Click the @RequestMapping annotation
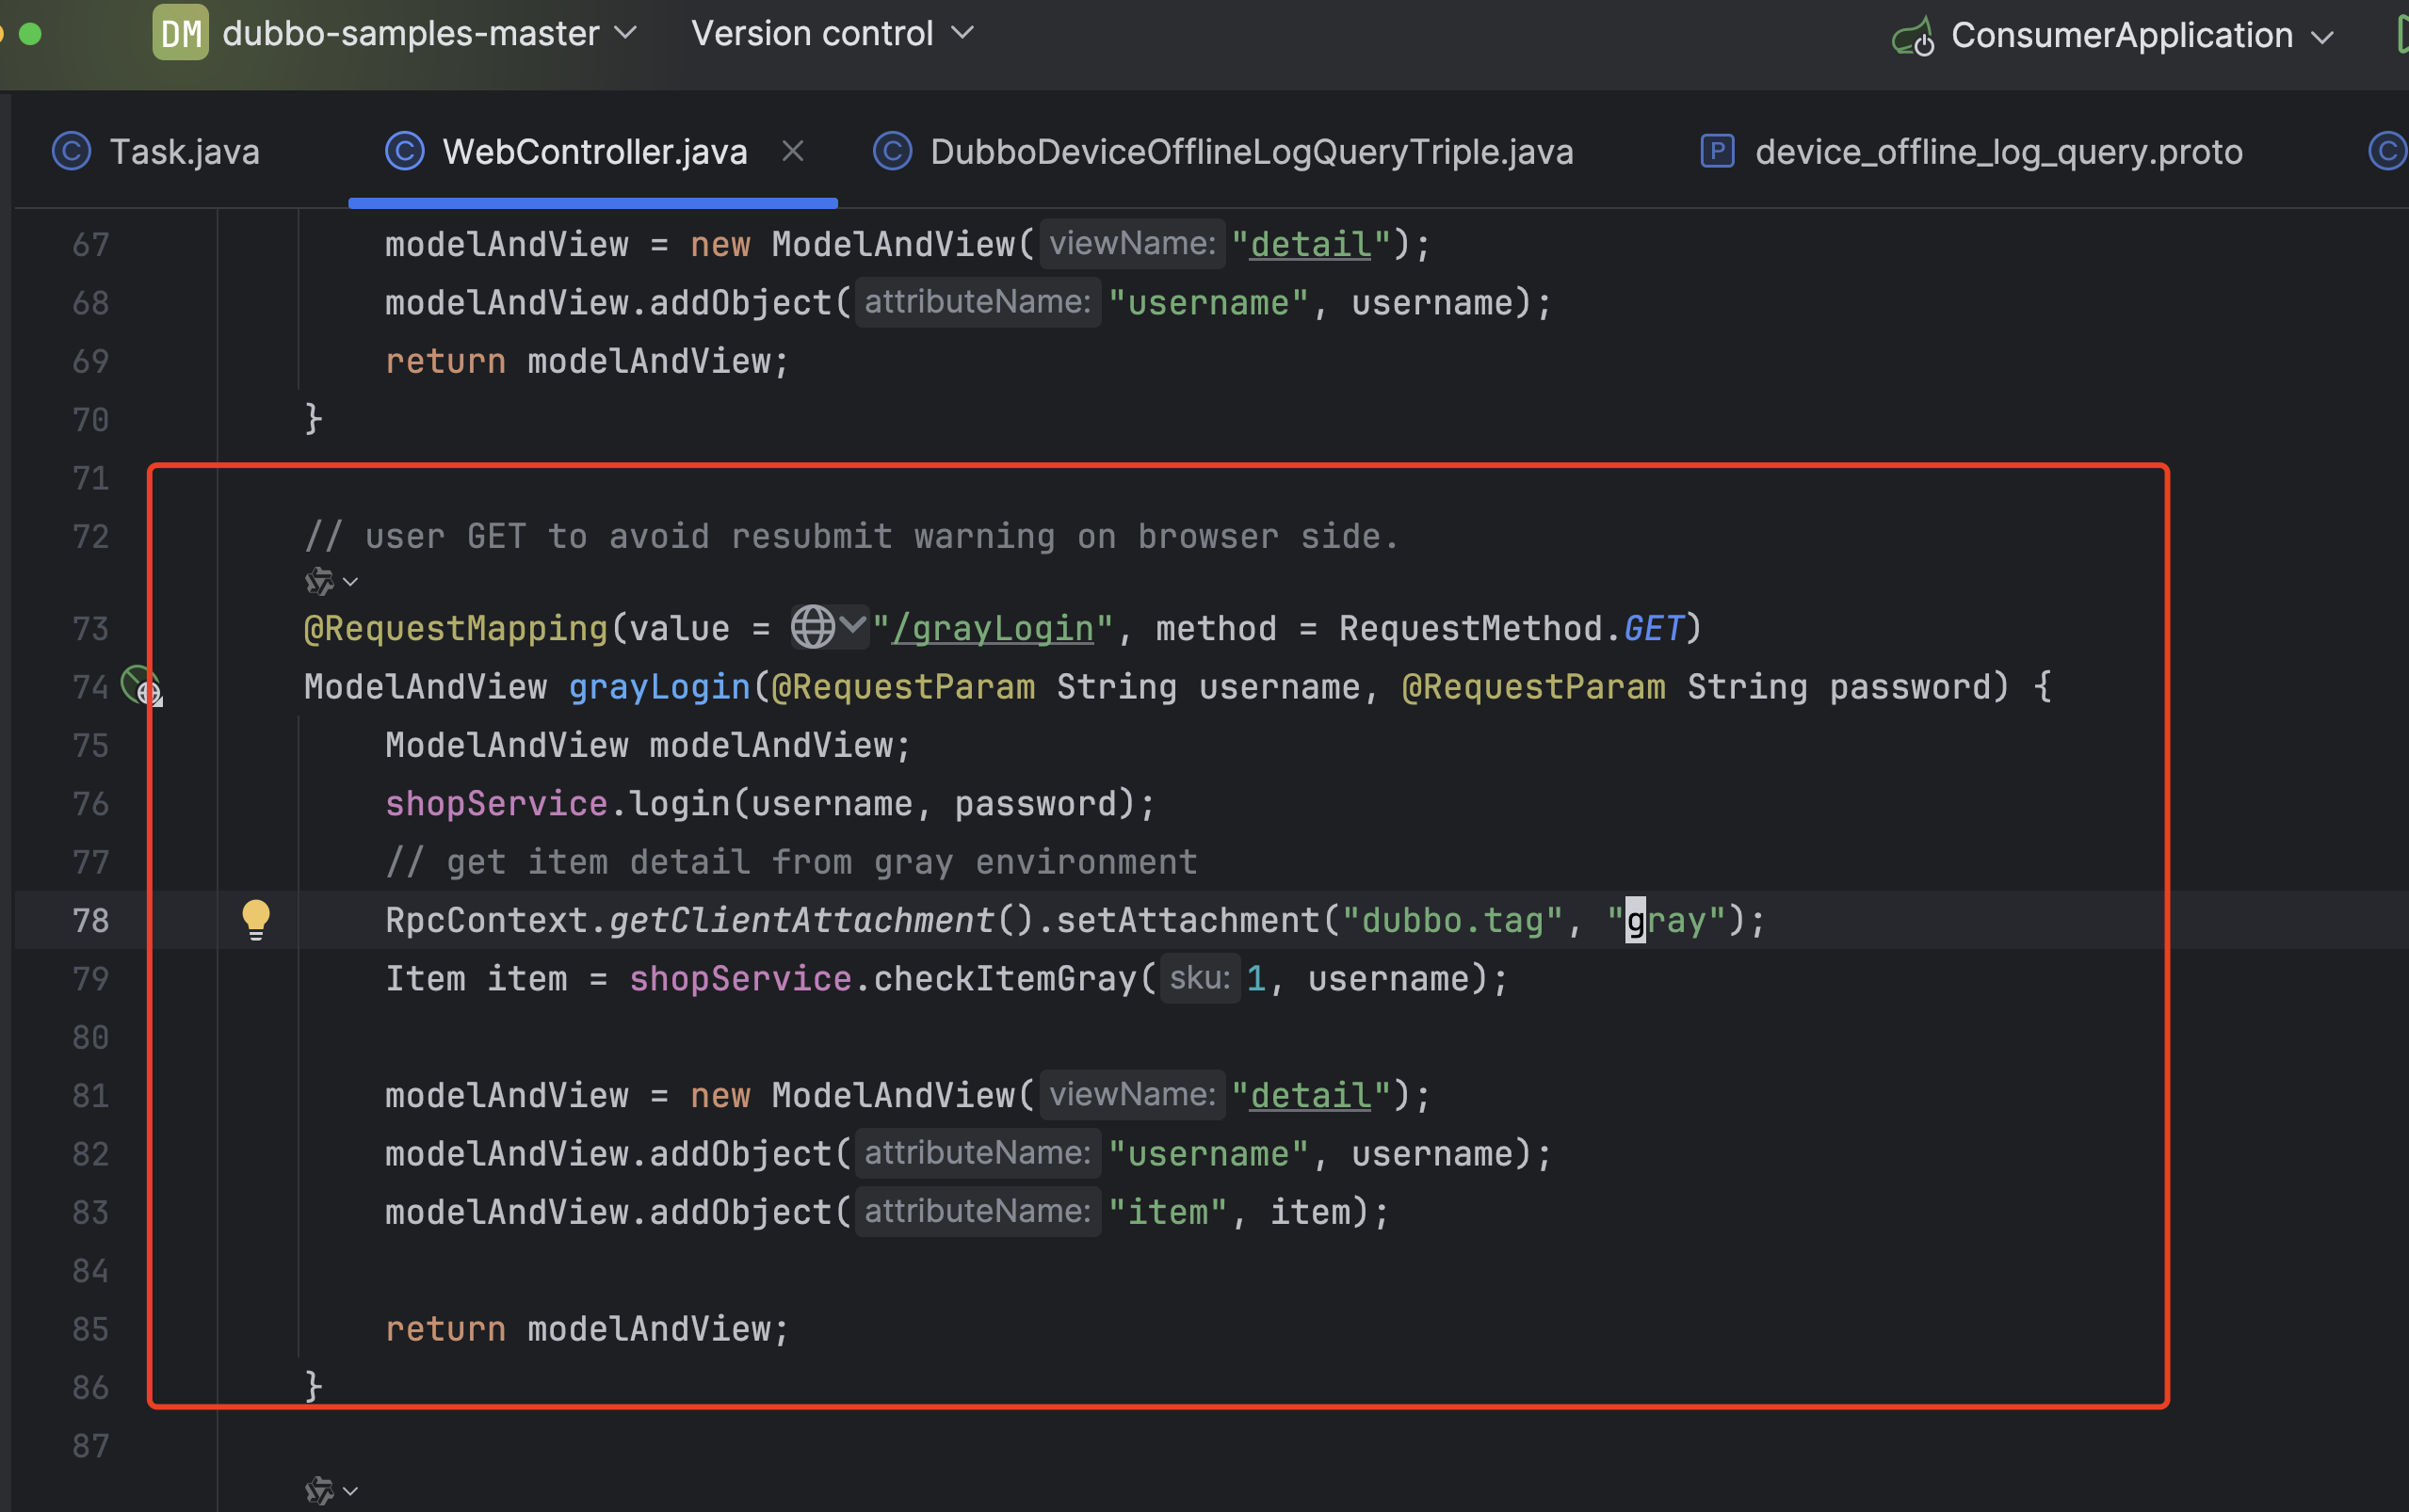Viewport: 2409px width, 1512px height. (x=456, y=629)
